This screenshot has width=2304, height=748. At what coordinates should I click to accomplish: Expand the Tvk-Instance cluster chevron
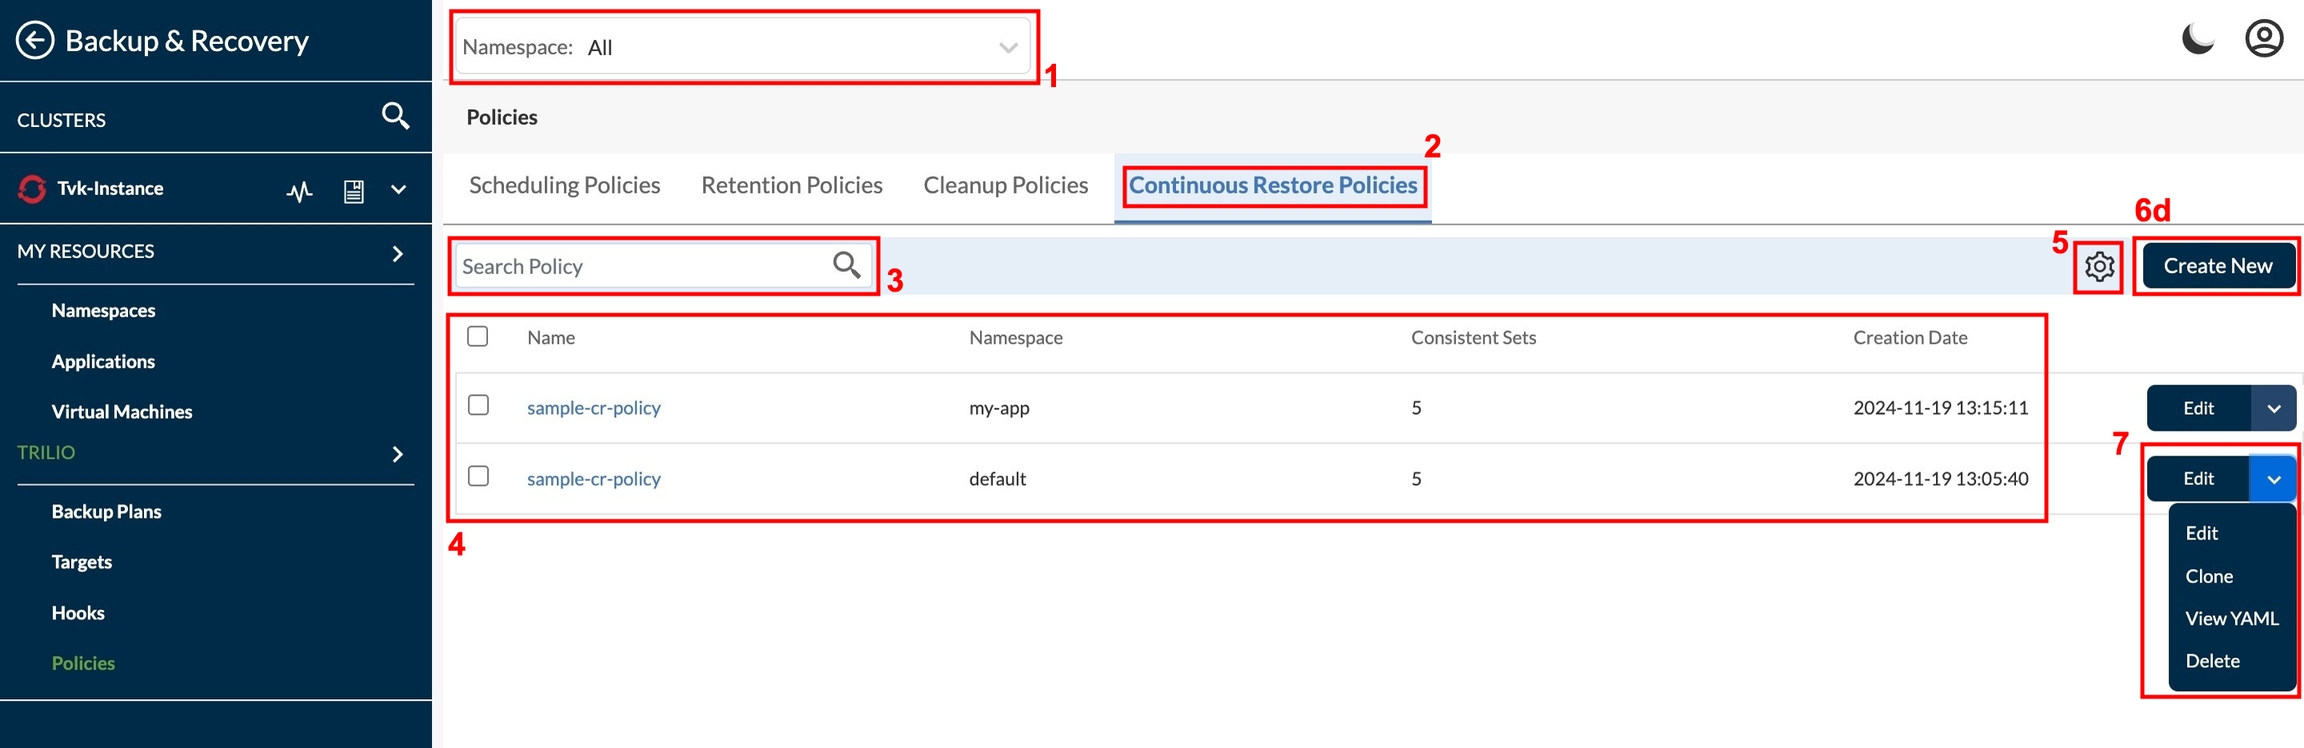pyautogui.click(x=398, y=189)
